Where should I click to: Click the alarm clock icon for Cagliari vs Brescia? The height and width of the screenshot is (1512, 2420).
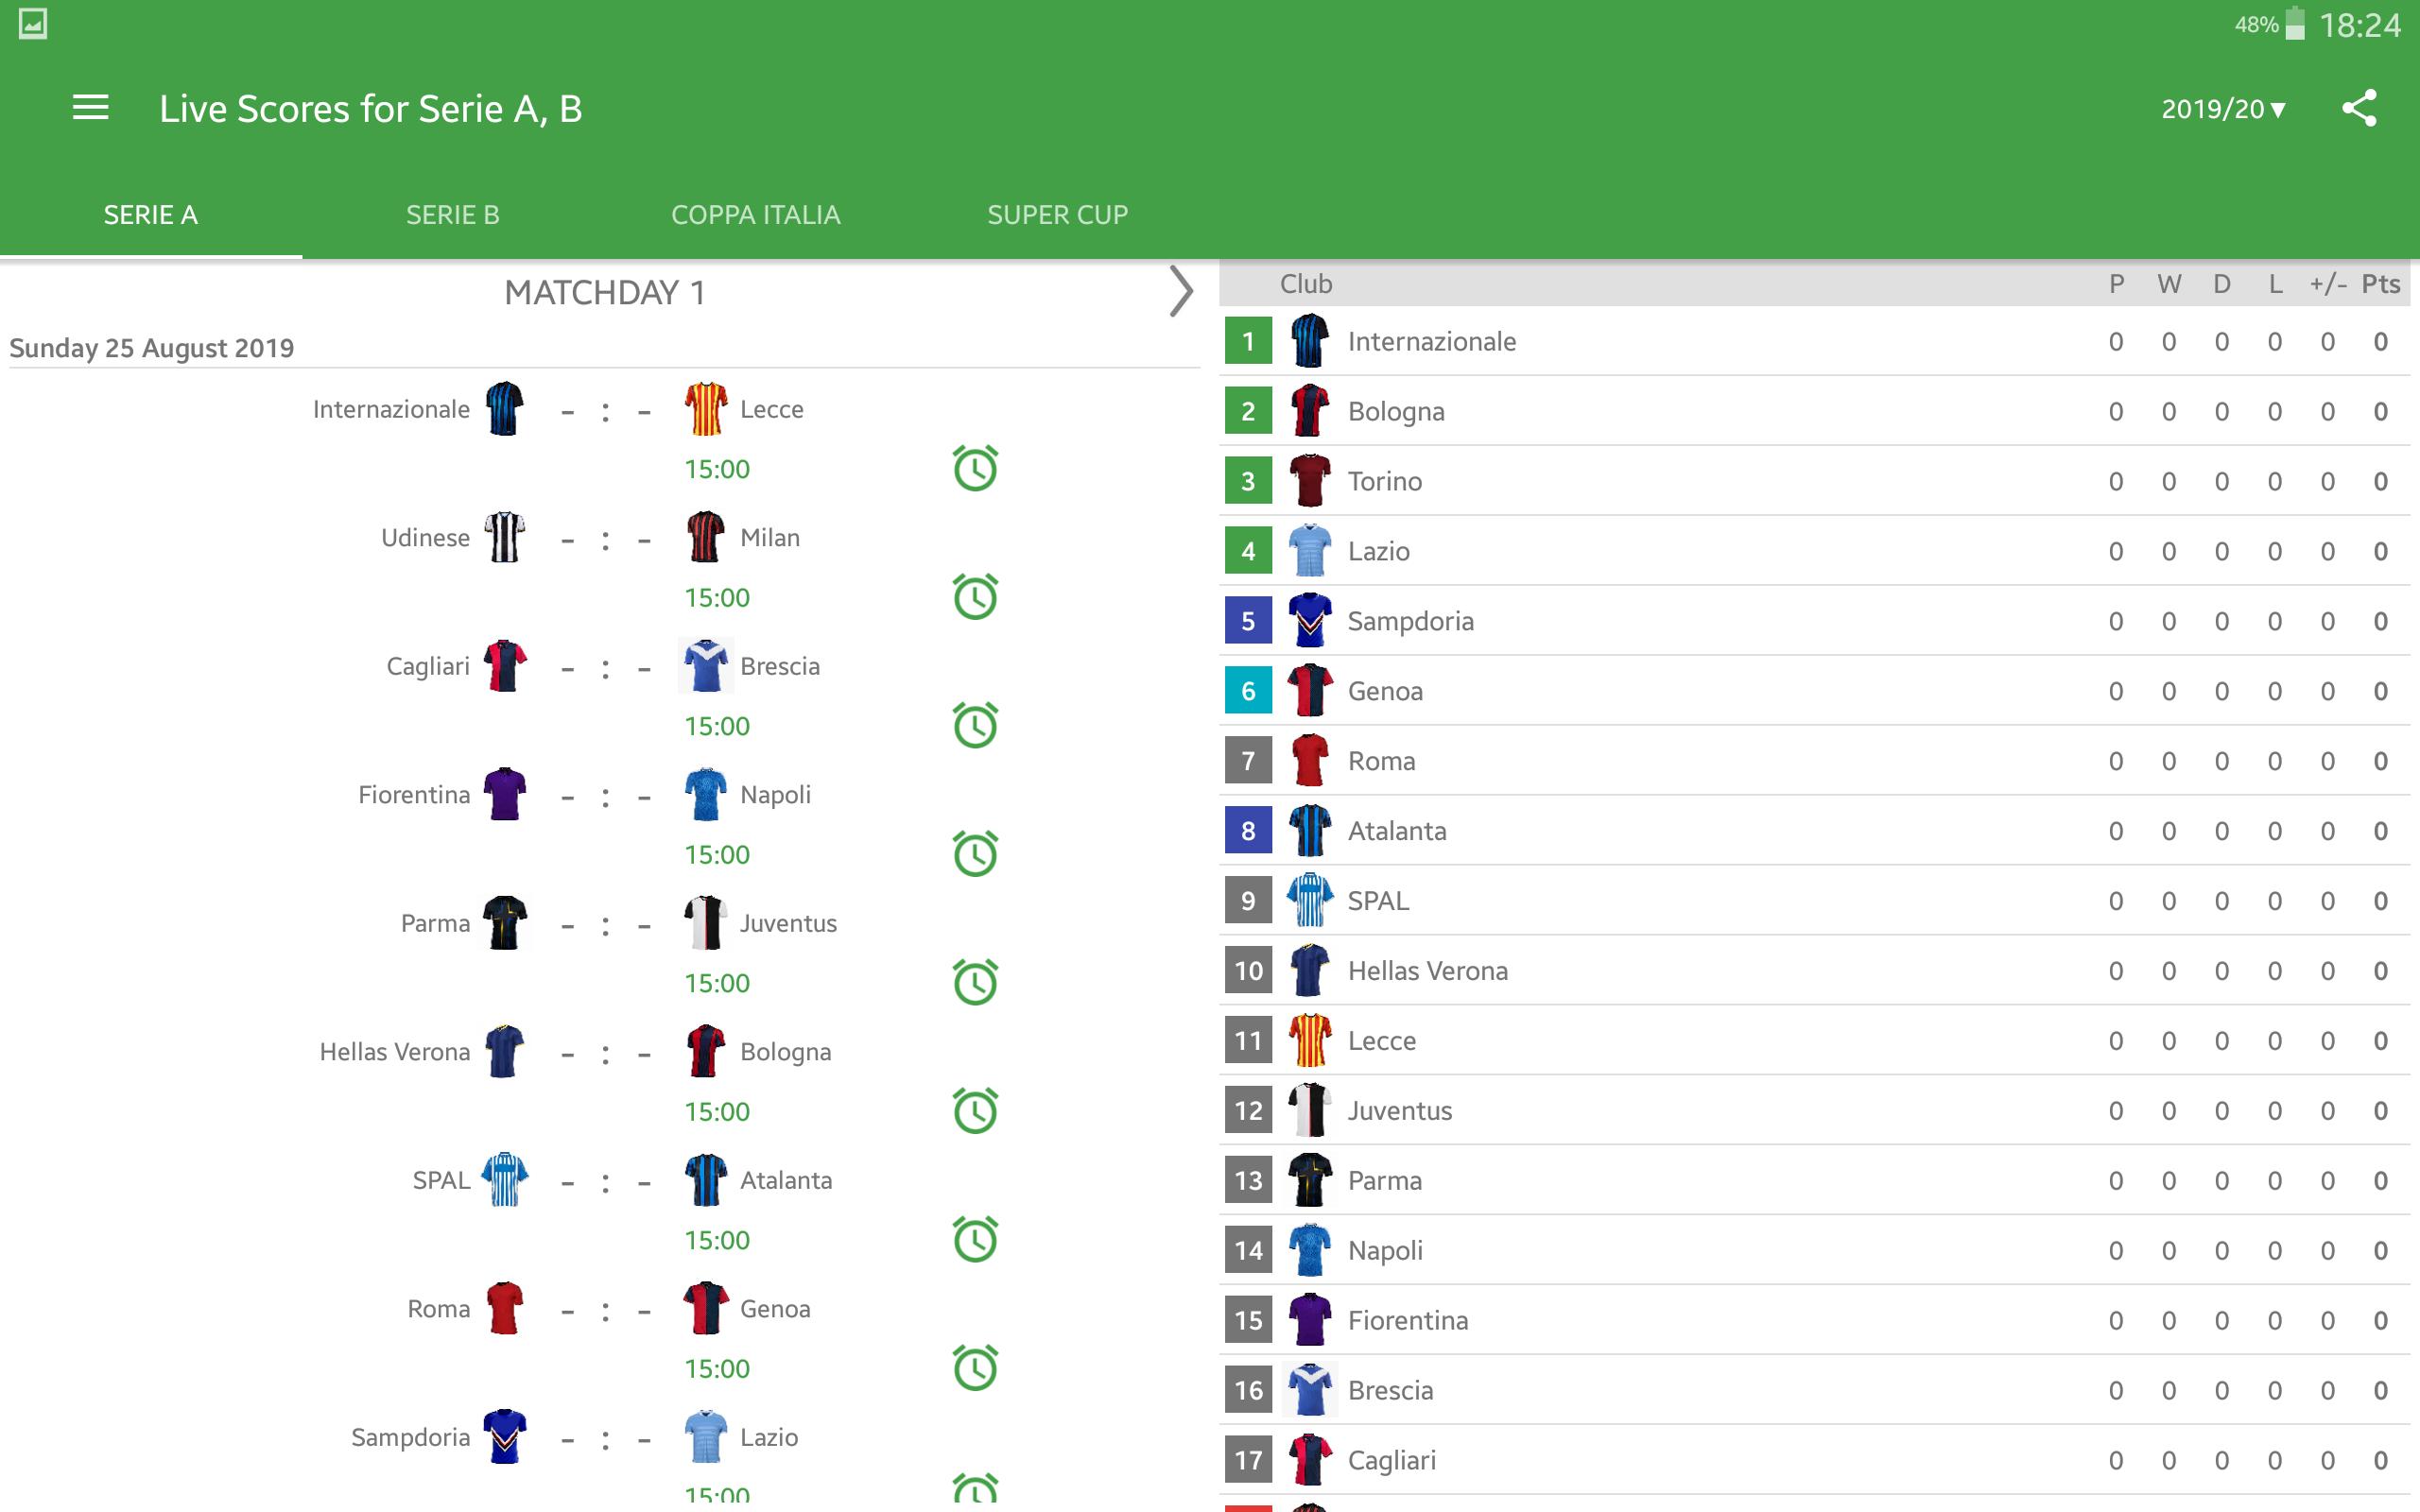coord(974,727)
